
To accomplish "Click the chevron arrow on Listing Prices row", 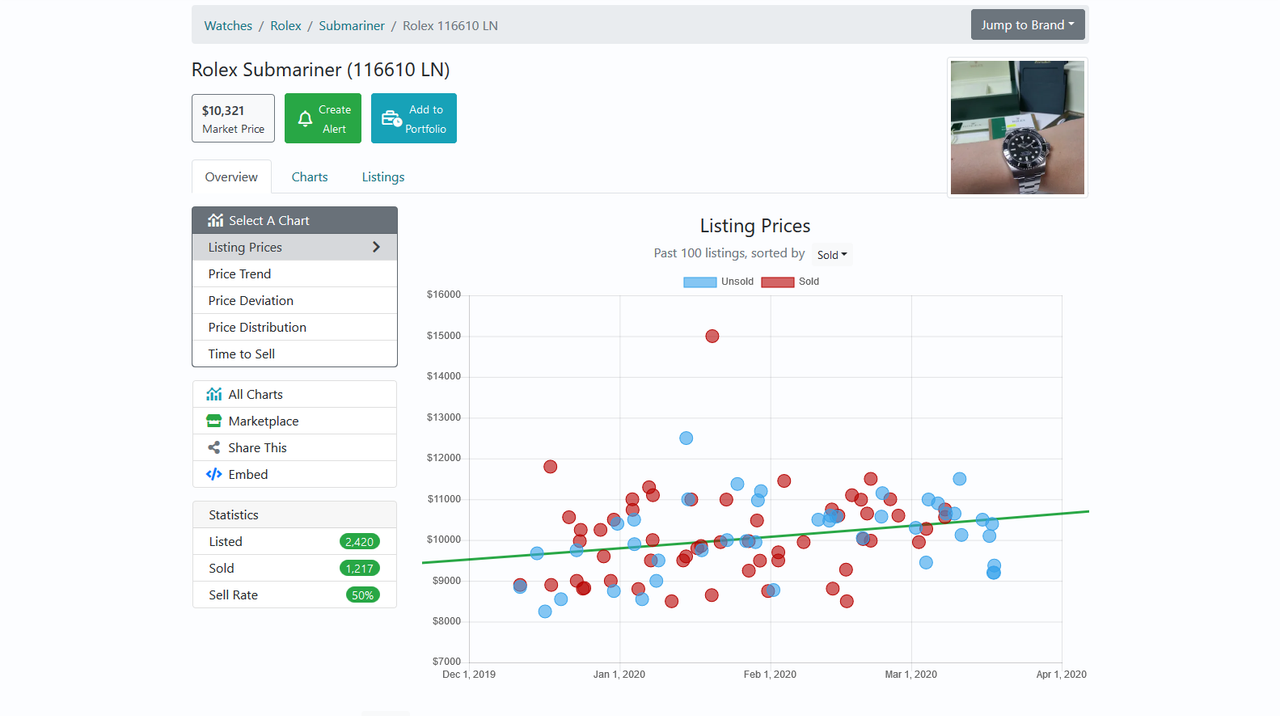I will (x=376, y=247).
